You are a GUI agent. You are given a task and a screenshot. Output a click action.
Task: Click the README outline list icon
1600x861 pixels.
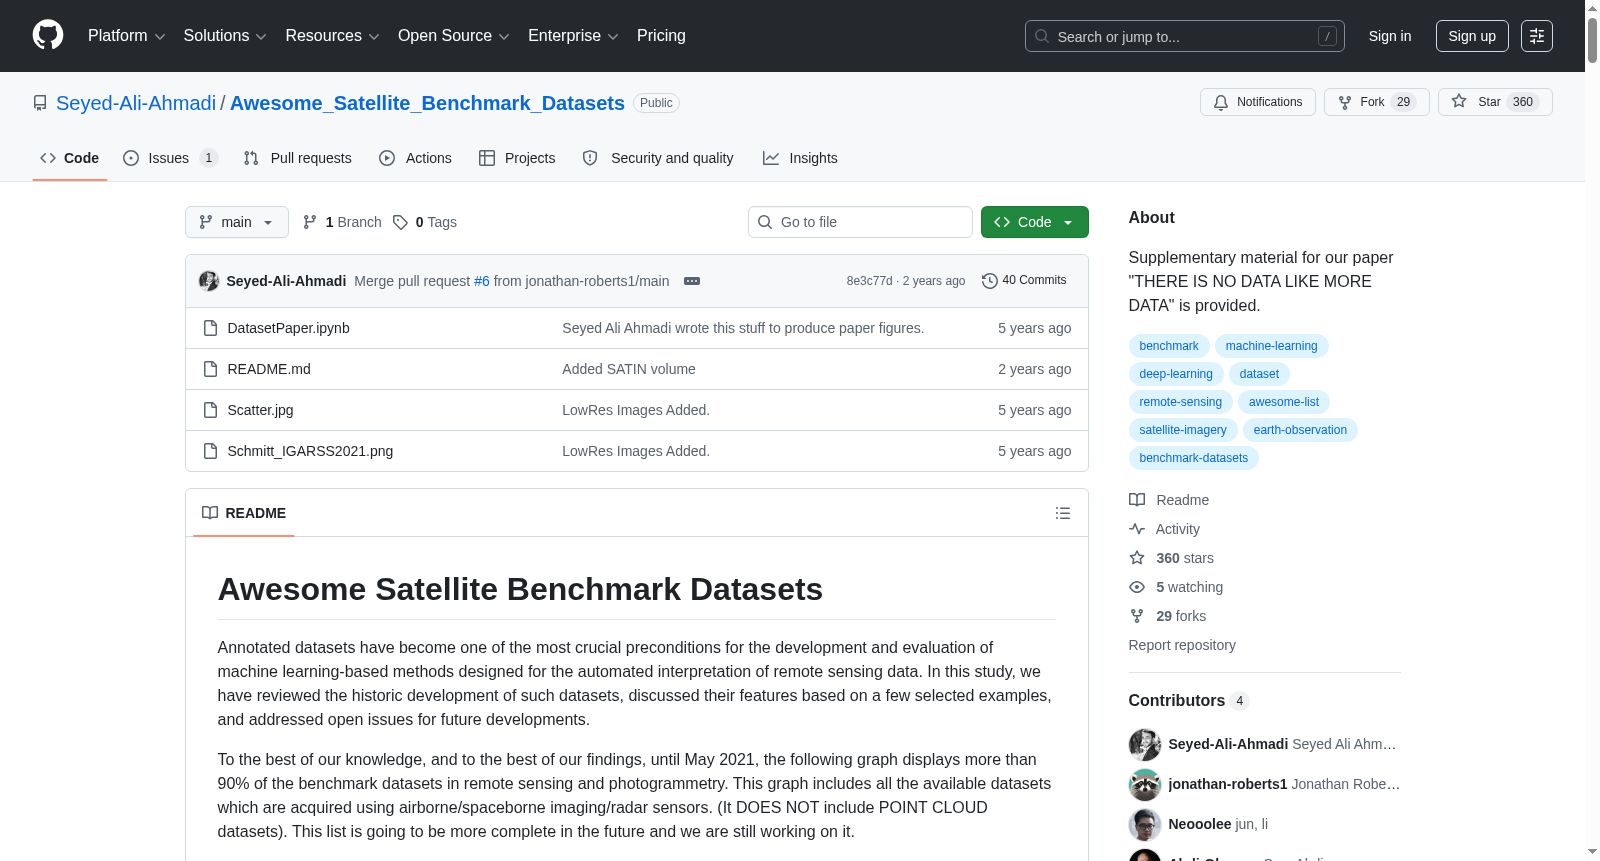coord(1063,513)
